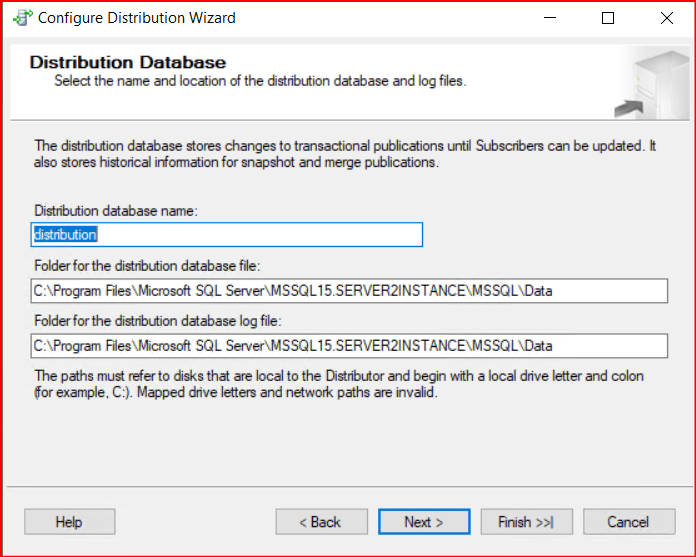Click the 'Folder for the distribution database log file:' label
Image resolution: width=696 pixels, height=557 pixels.
pyautogui.click(x=158, y=321)
